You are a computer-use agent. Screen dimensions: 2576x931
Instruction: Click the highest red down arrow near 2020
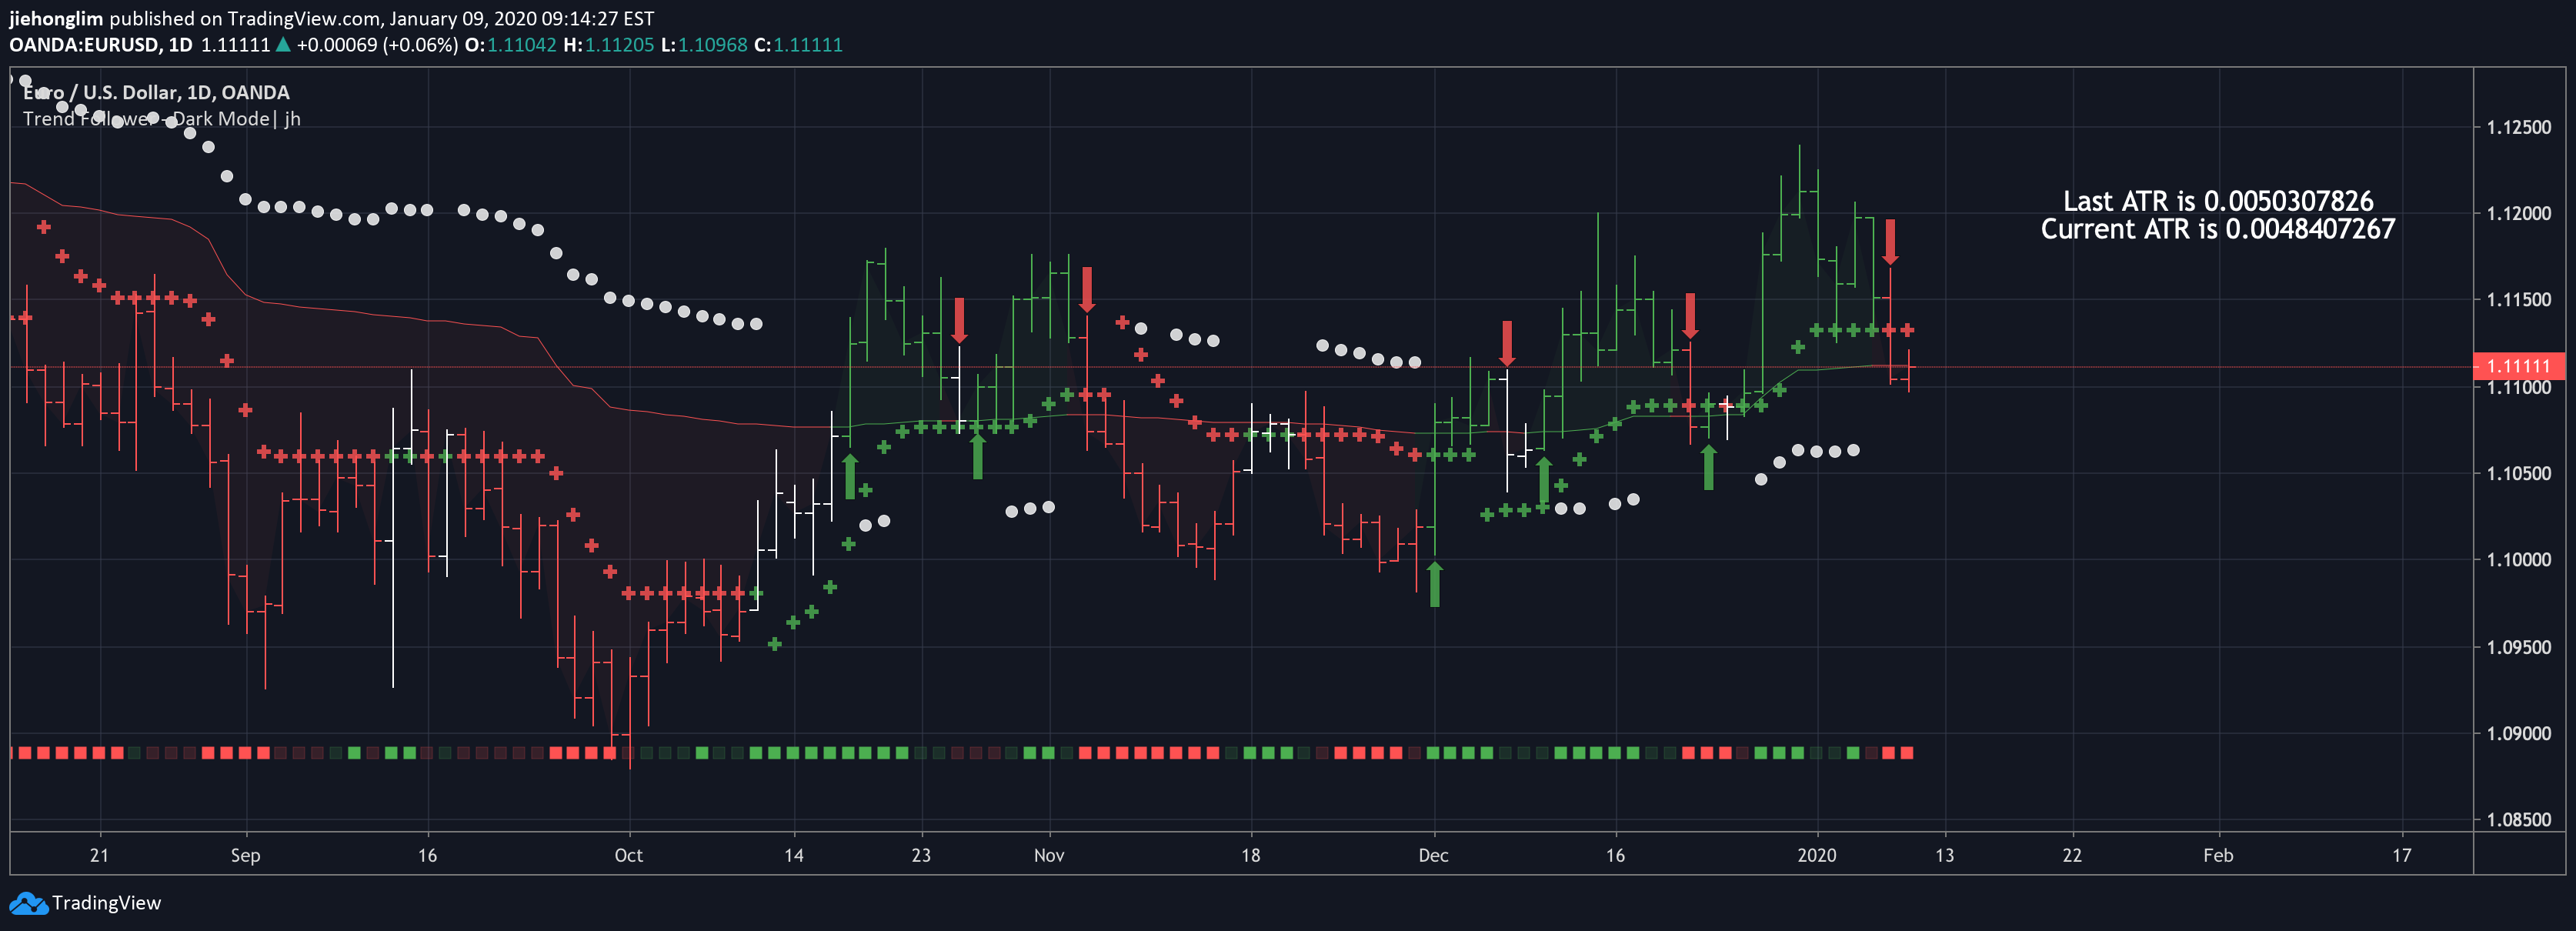[1890, 242]
